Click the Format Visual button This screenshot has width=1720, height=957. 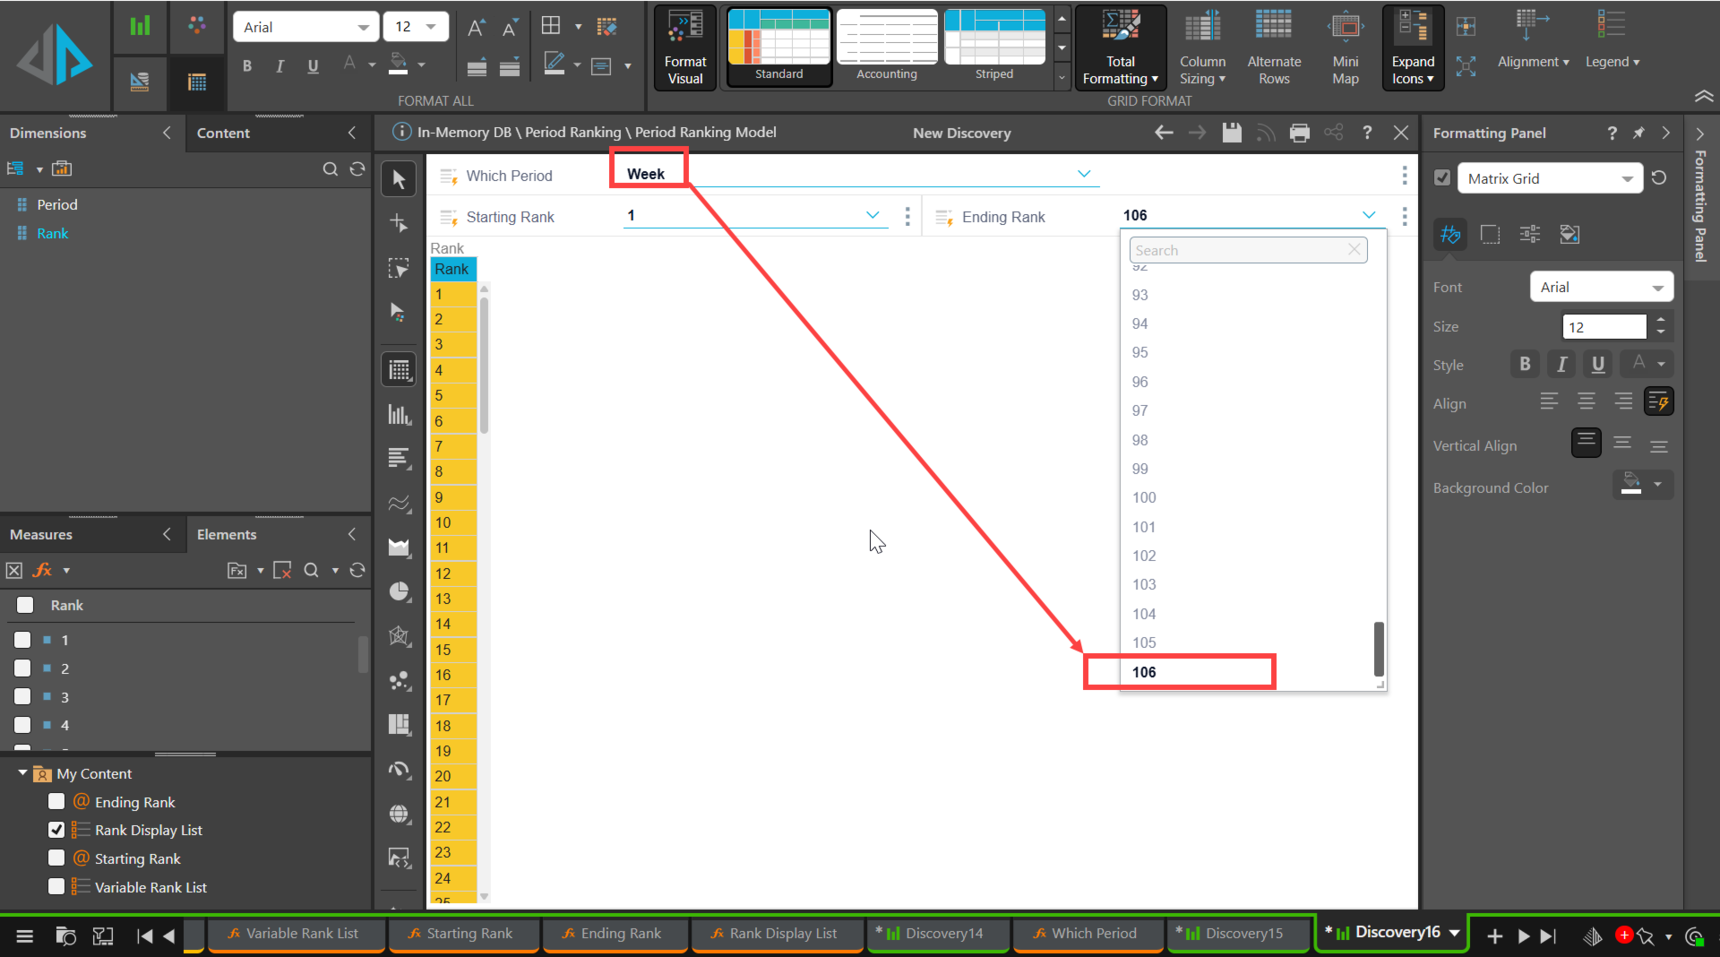coord(685,48)
